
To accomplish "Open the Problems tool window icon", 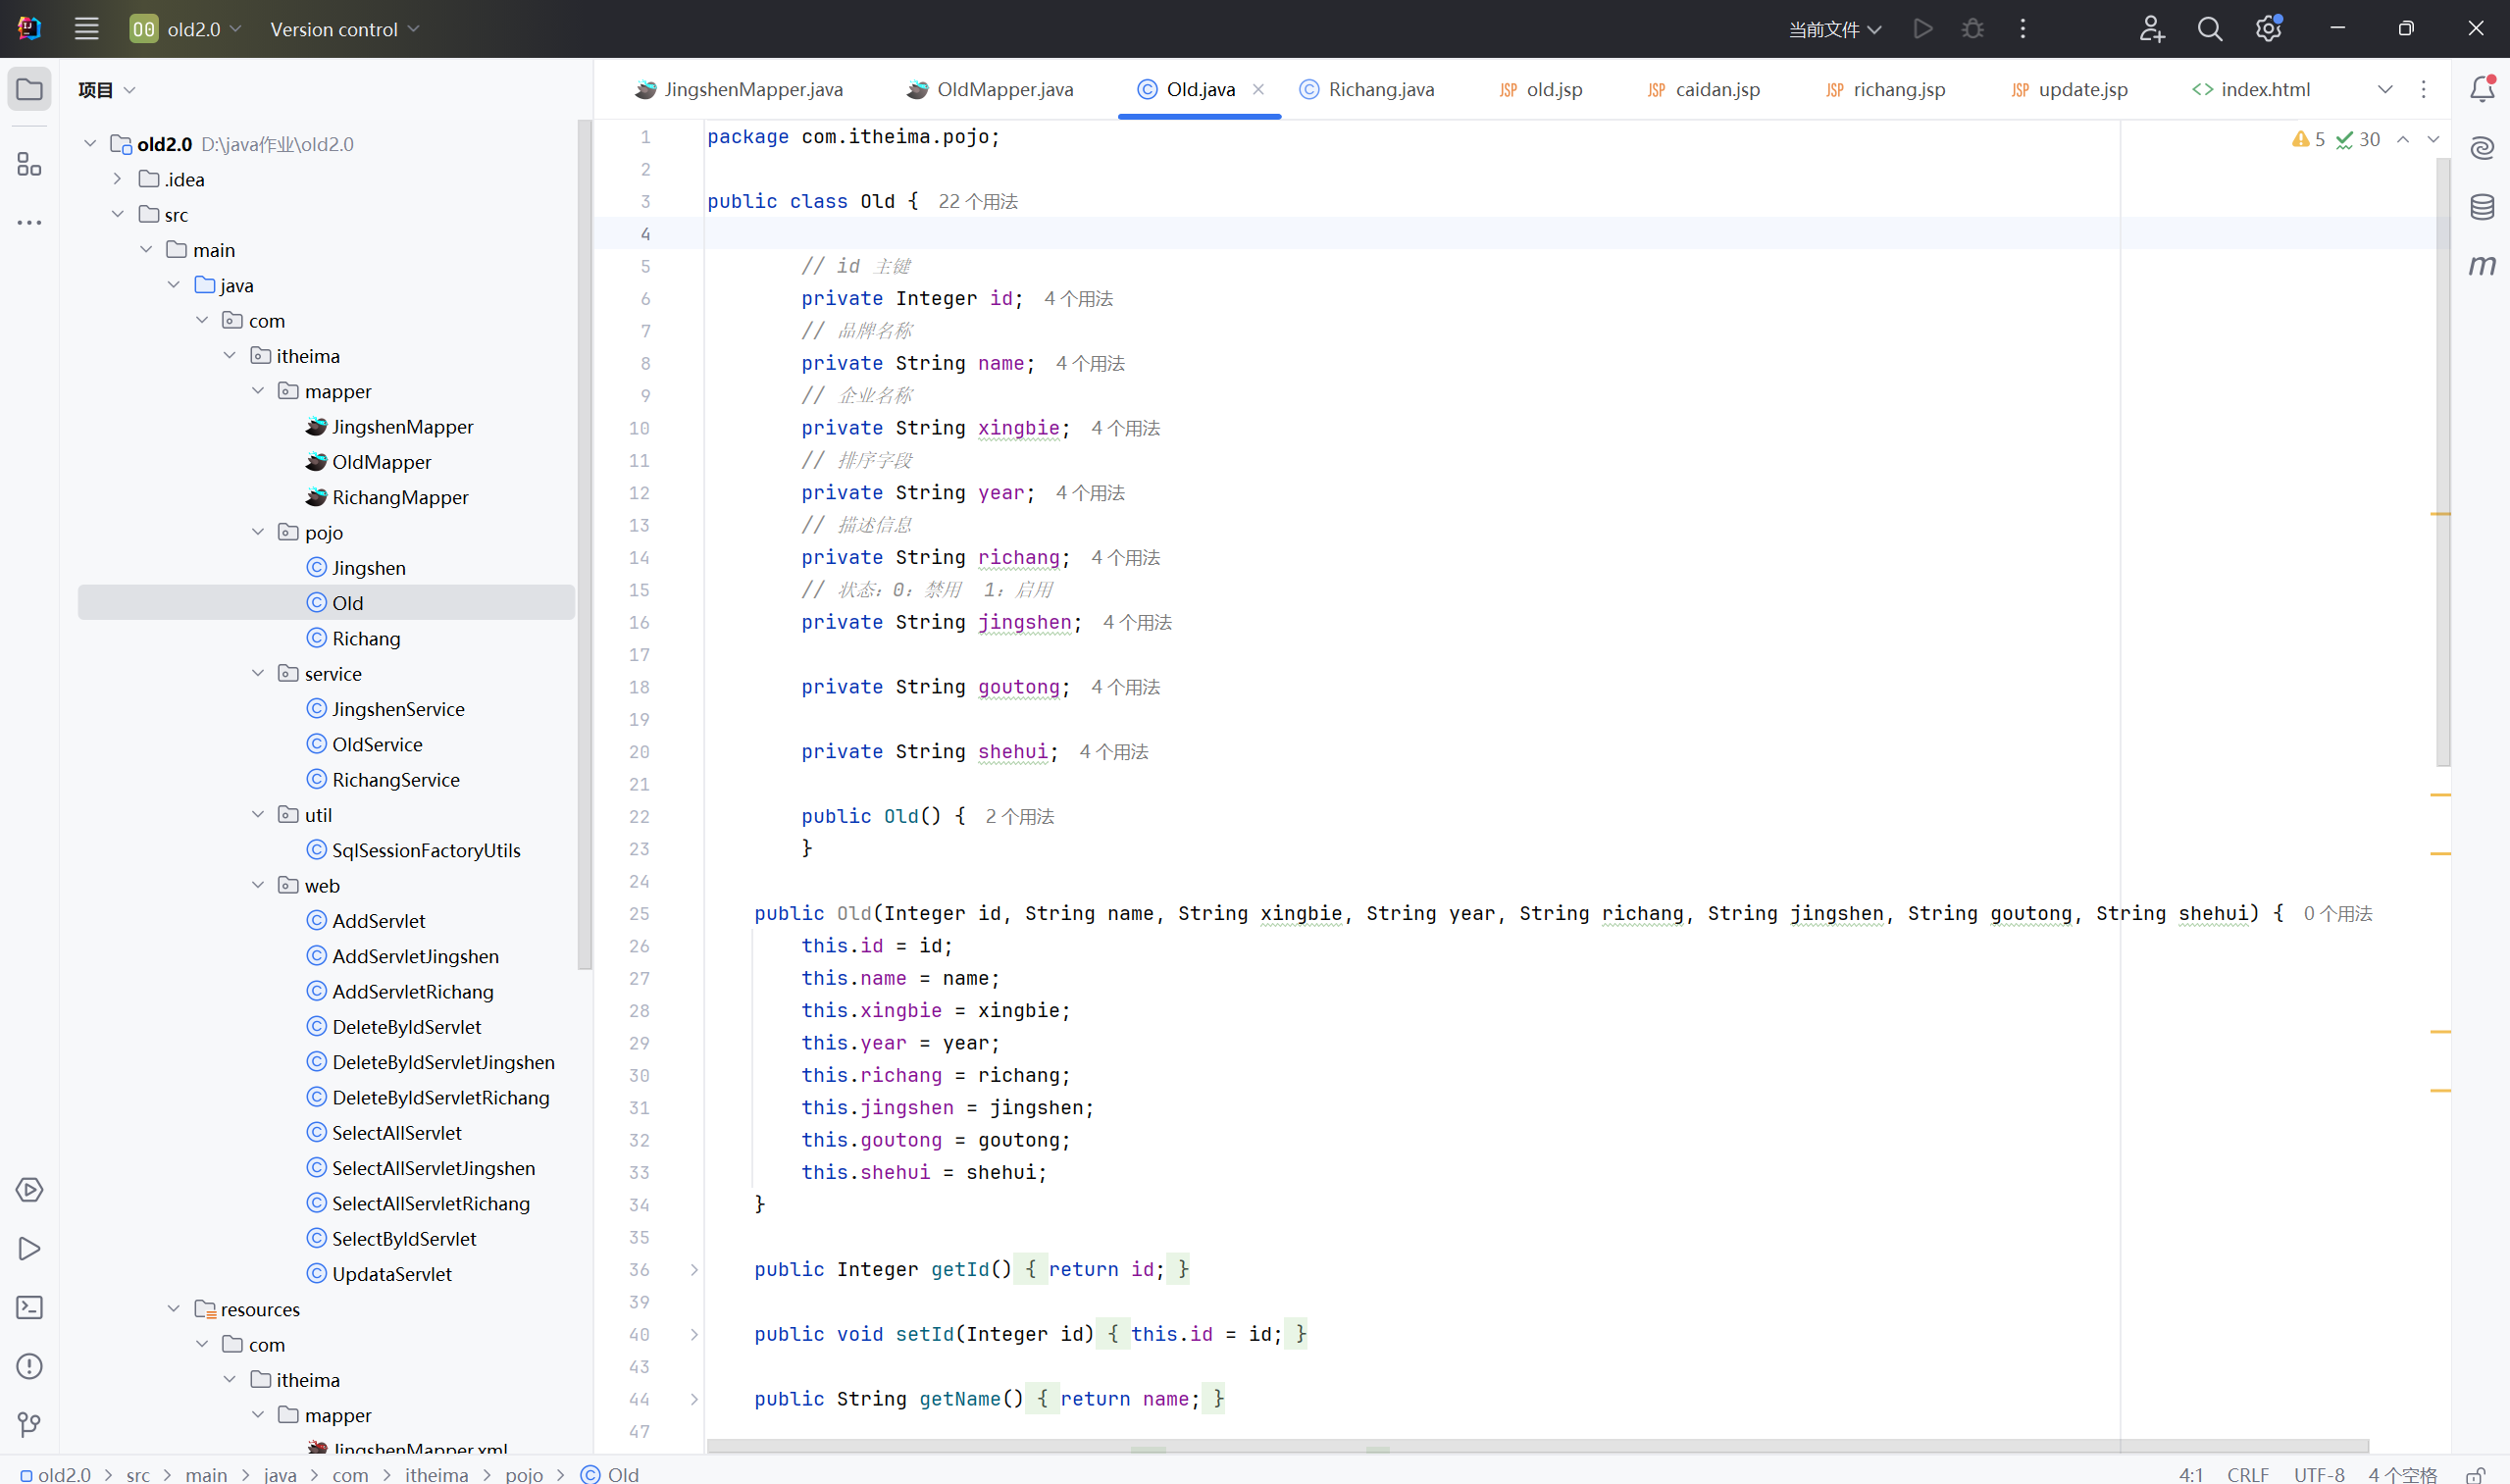I will pos(29,1366).
